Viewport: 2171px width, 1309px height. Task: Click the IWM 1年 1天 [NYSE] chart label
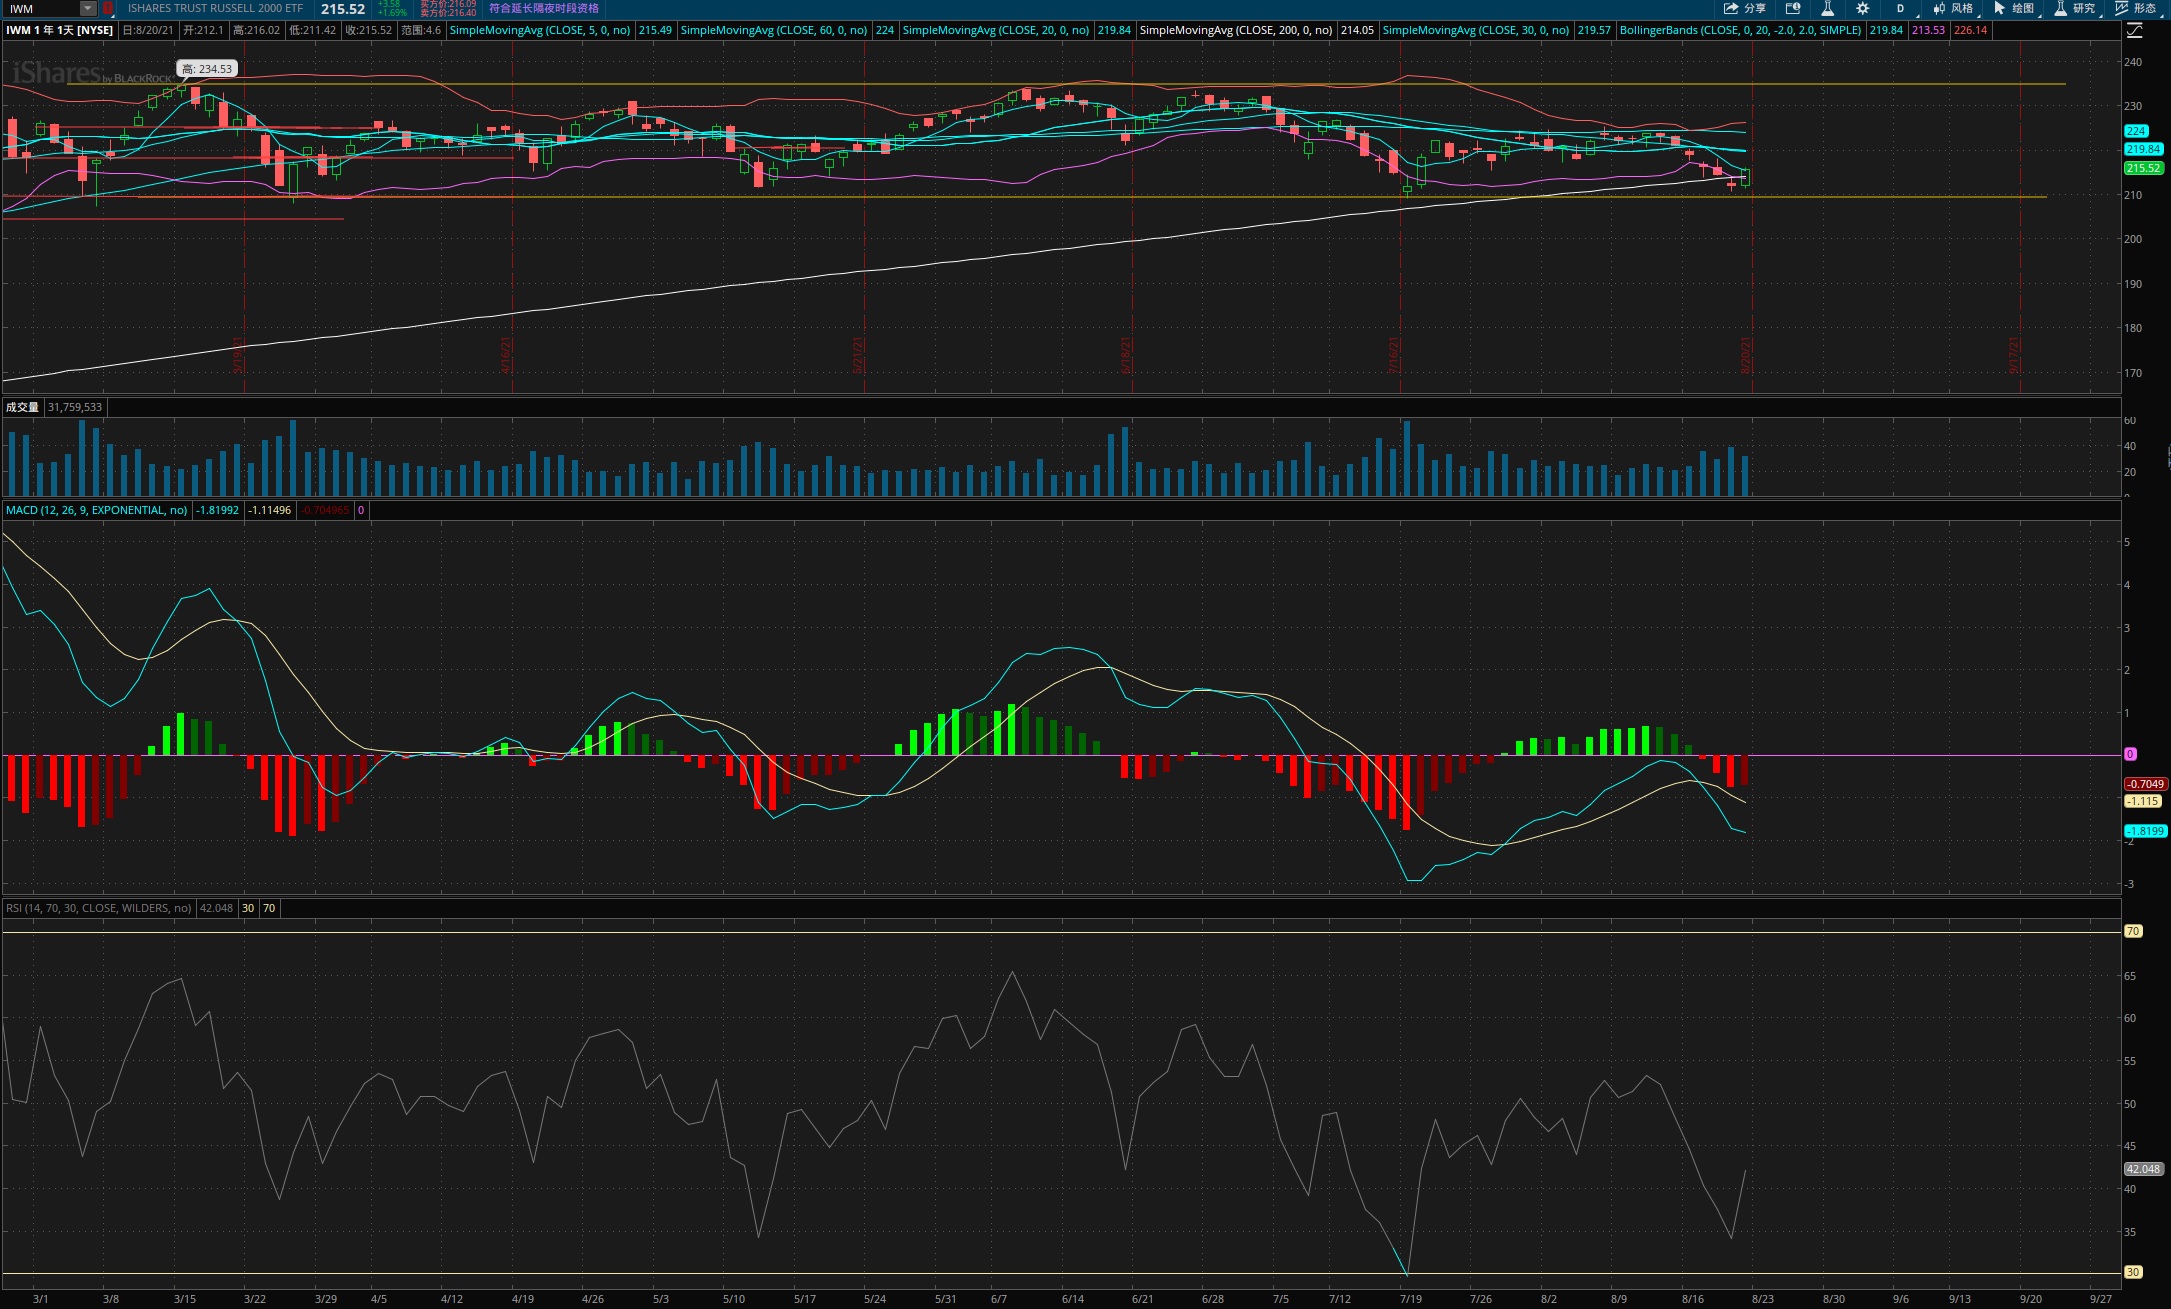coord(60,30)
